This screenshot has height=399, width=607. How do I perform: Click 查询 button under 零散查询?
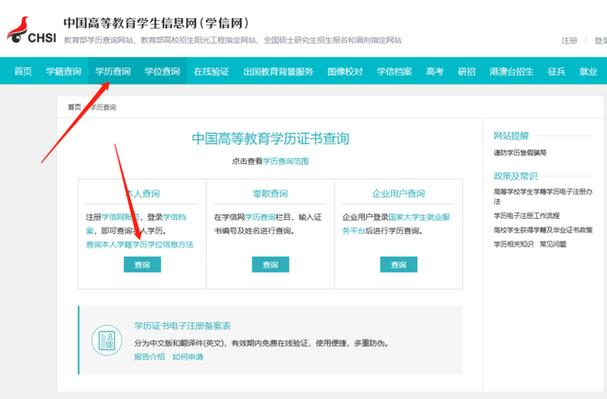270,264
